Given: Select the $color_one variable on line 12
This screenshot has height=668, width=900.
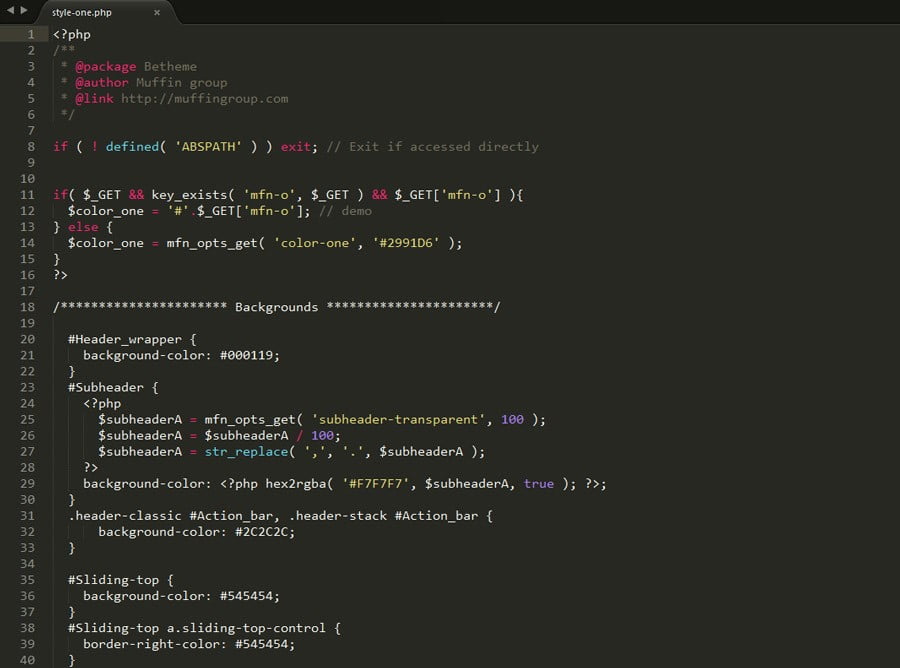Looking at the screenshot, I should (x=106, y=210).
